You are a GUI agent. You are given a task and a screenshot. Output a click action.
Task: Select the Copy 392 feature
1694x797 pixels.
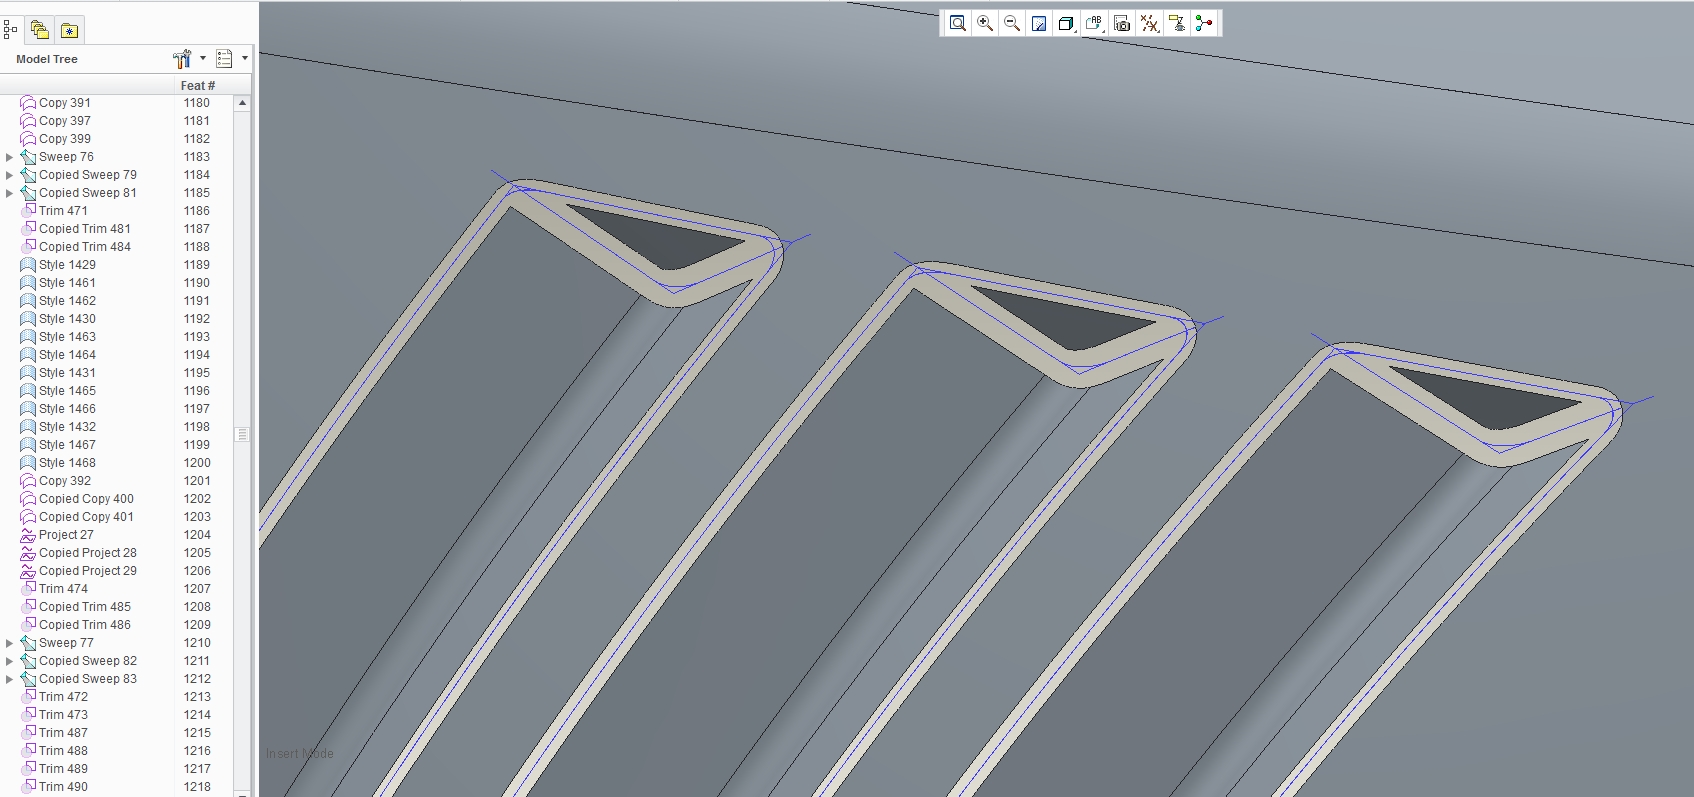(65, 481)
